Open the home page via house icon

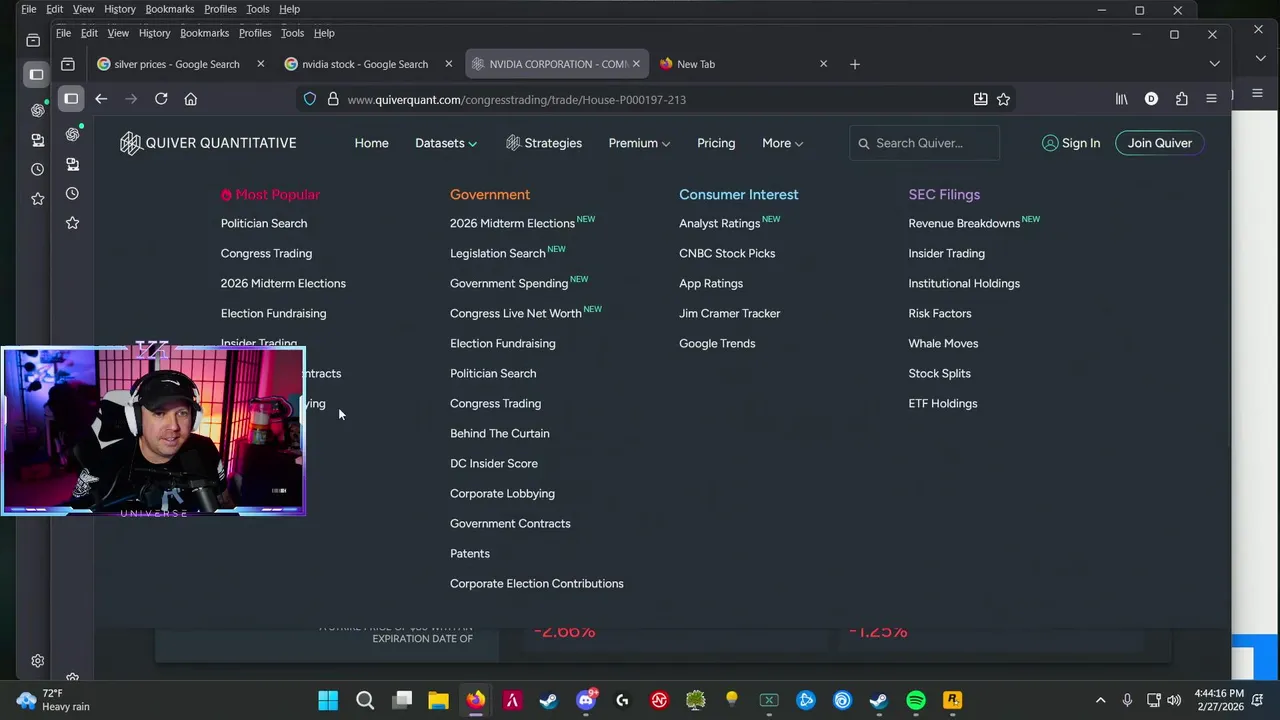pos(191,99)
